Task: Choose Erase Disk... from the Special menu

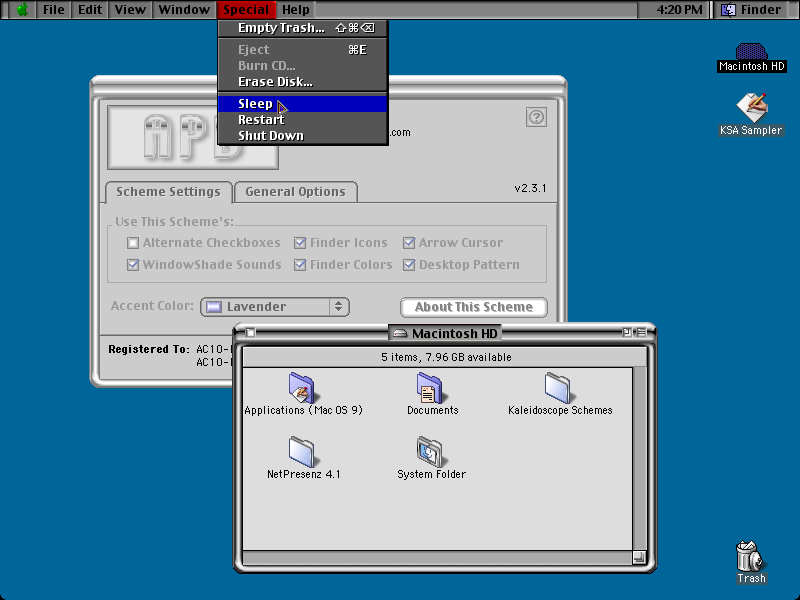Action: [303, 82]
